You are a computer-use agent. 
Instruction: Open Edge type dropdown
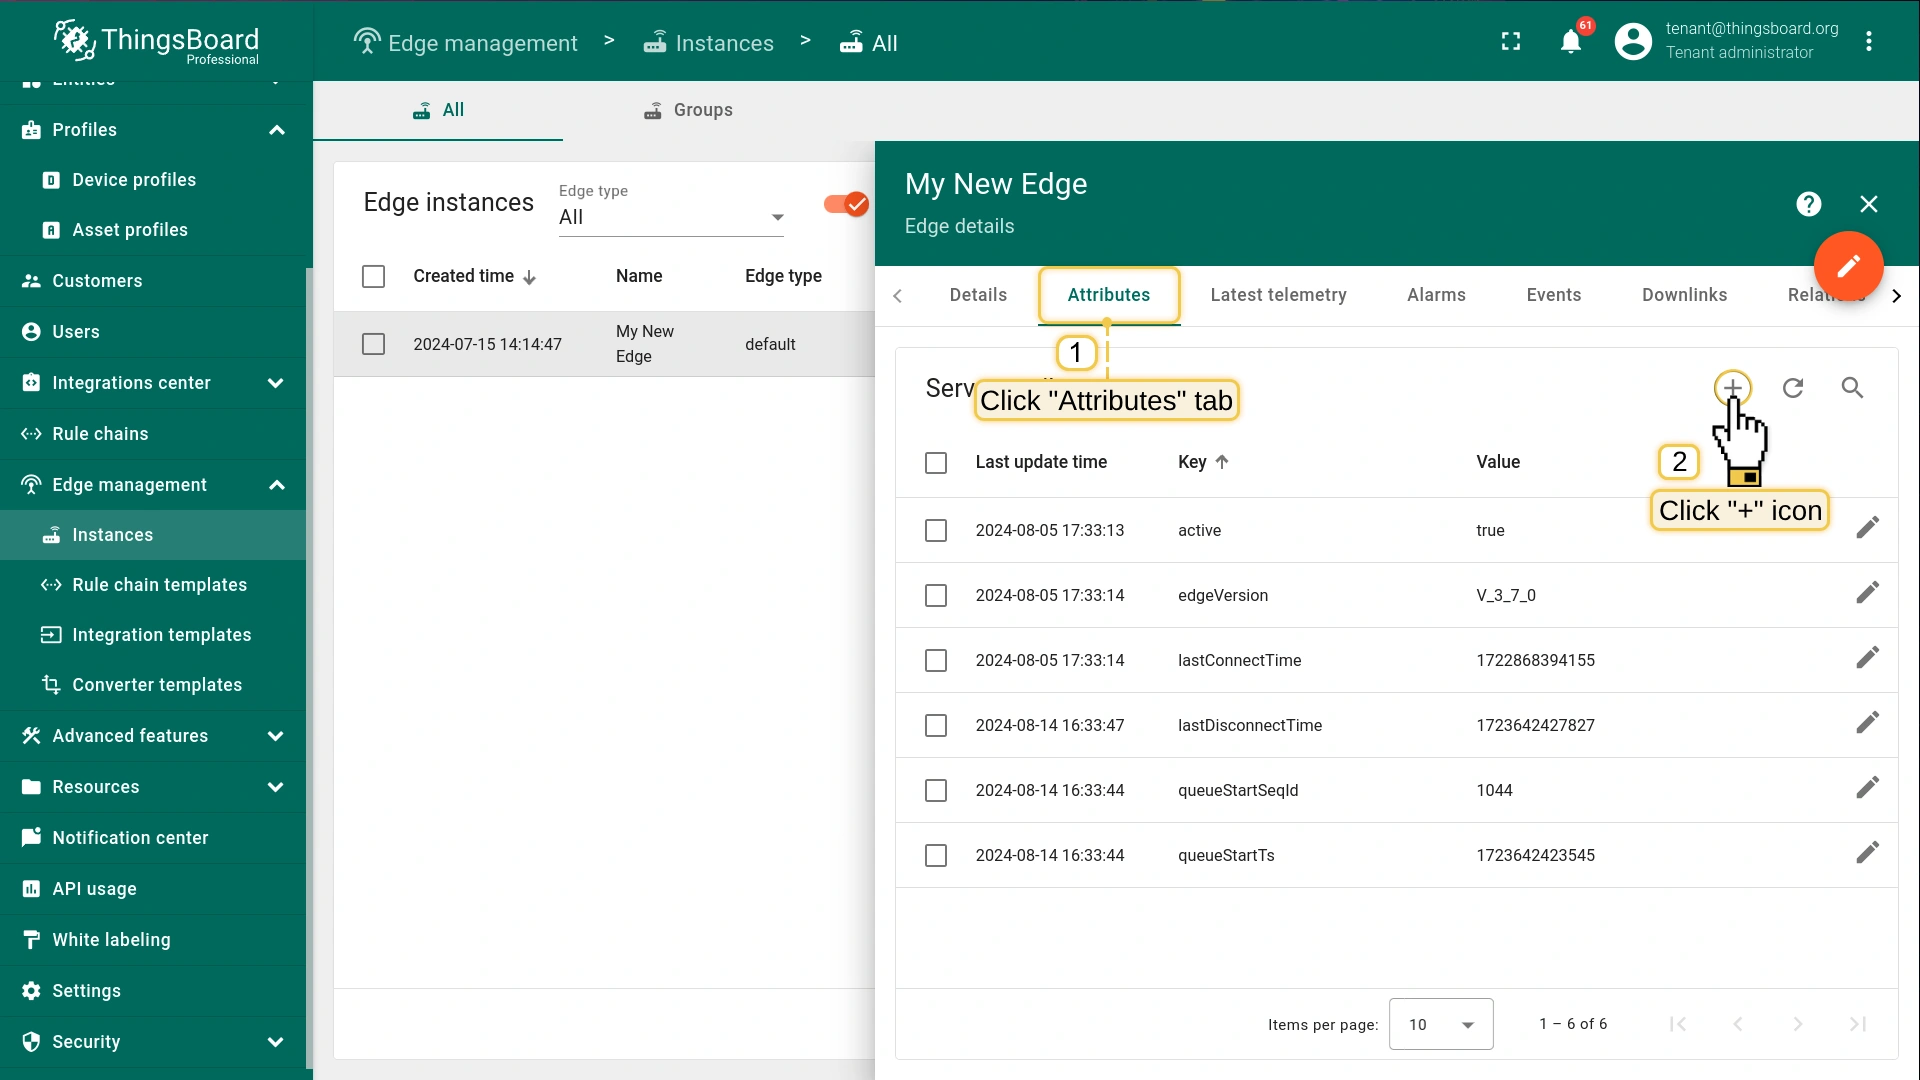pyautogui.click(x=670, y=217)
